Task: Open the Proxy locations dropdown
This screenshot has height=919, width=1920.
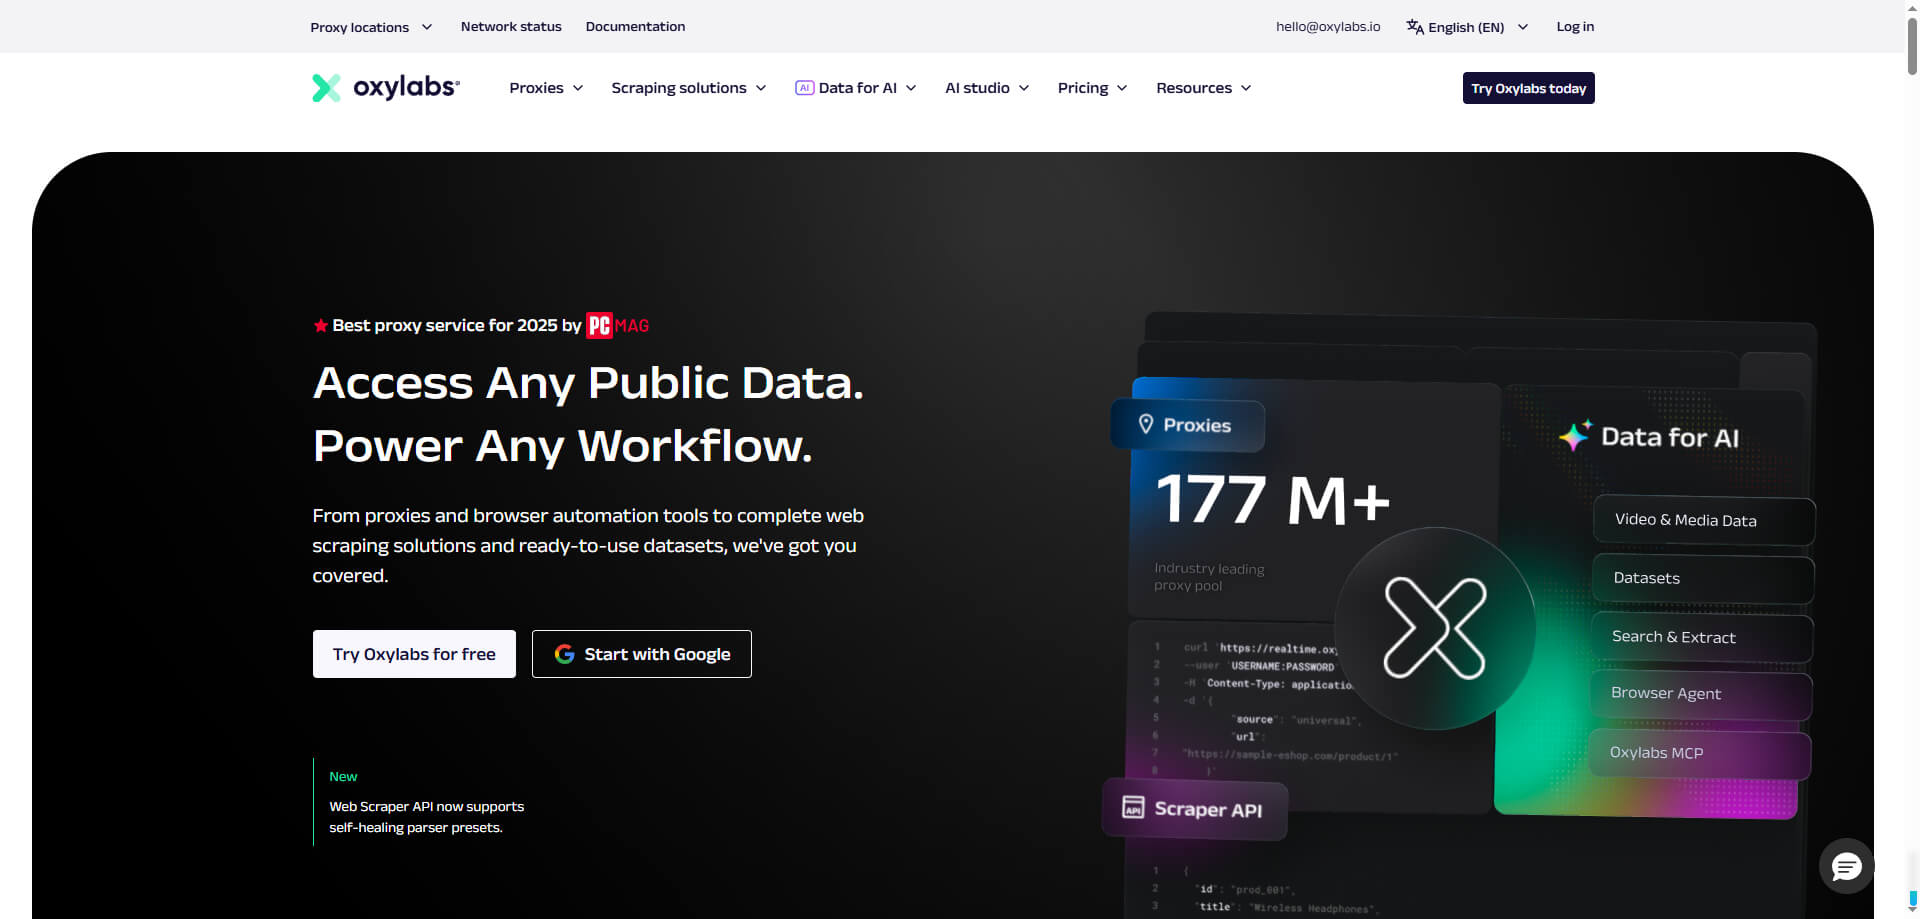Action: pos(370,27)
